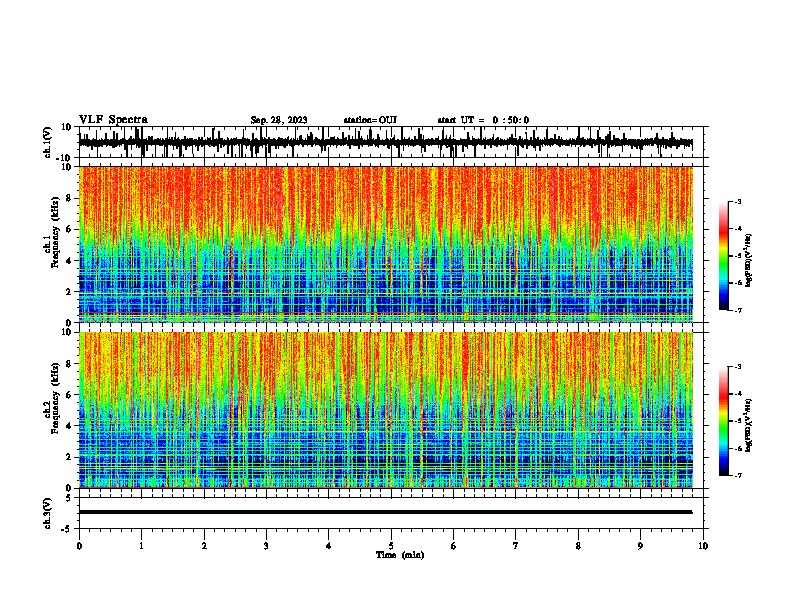Click the "4" tick label on Time axis
This screenshot has width=792, height=612.
[x=329, y=546]
